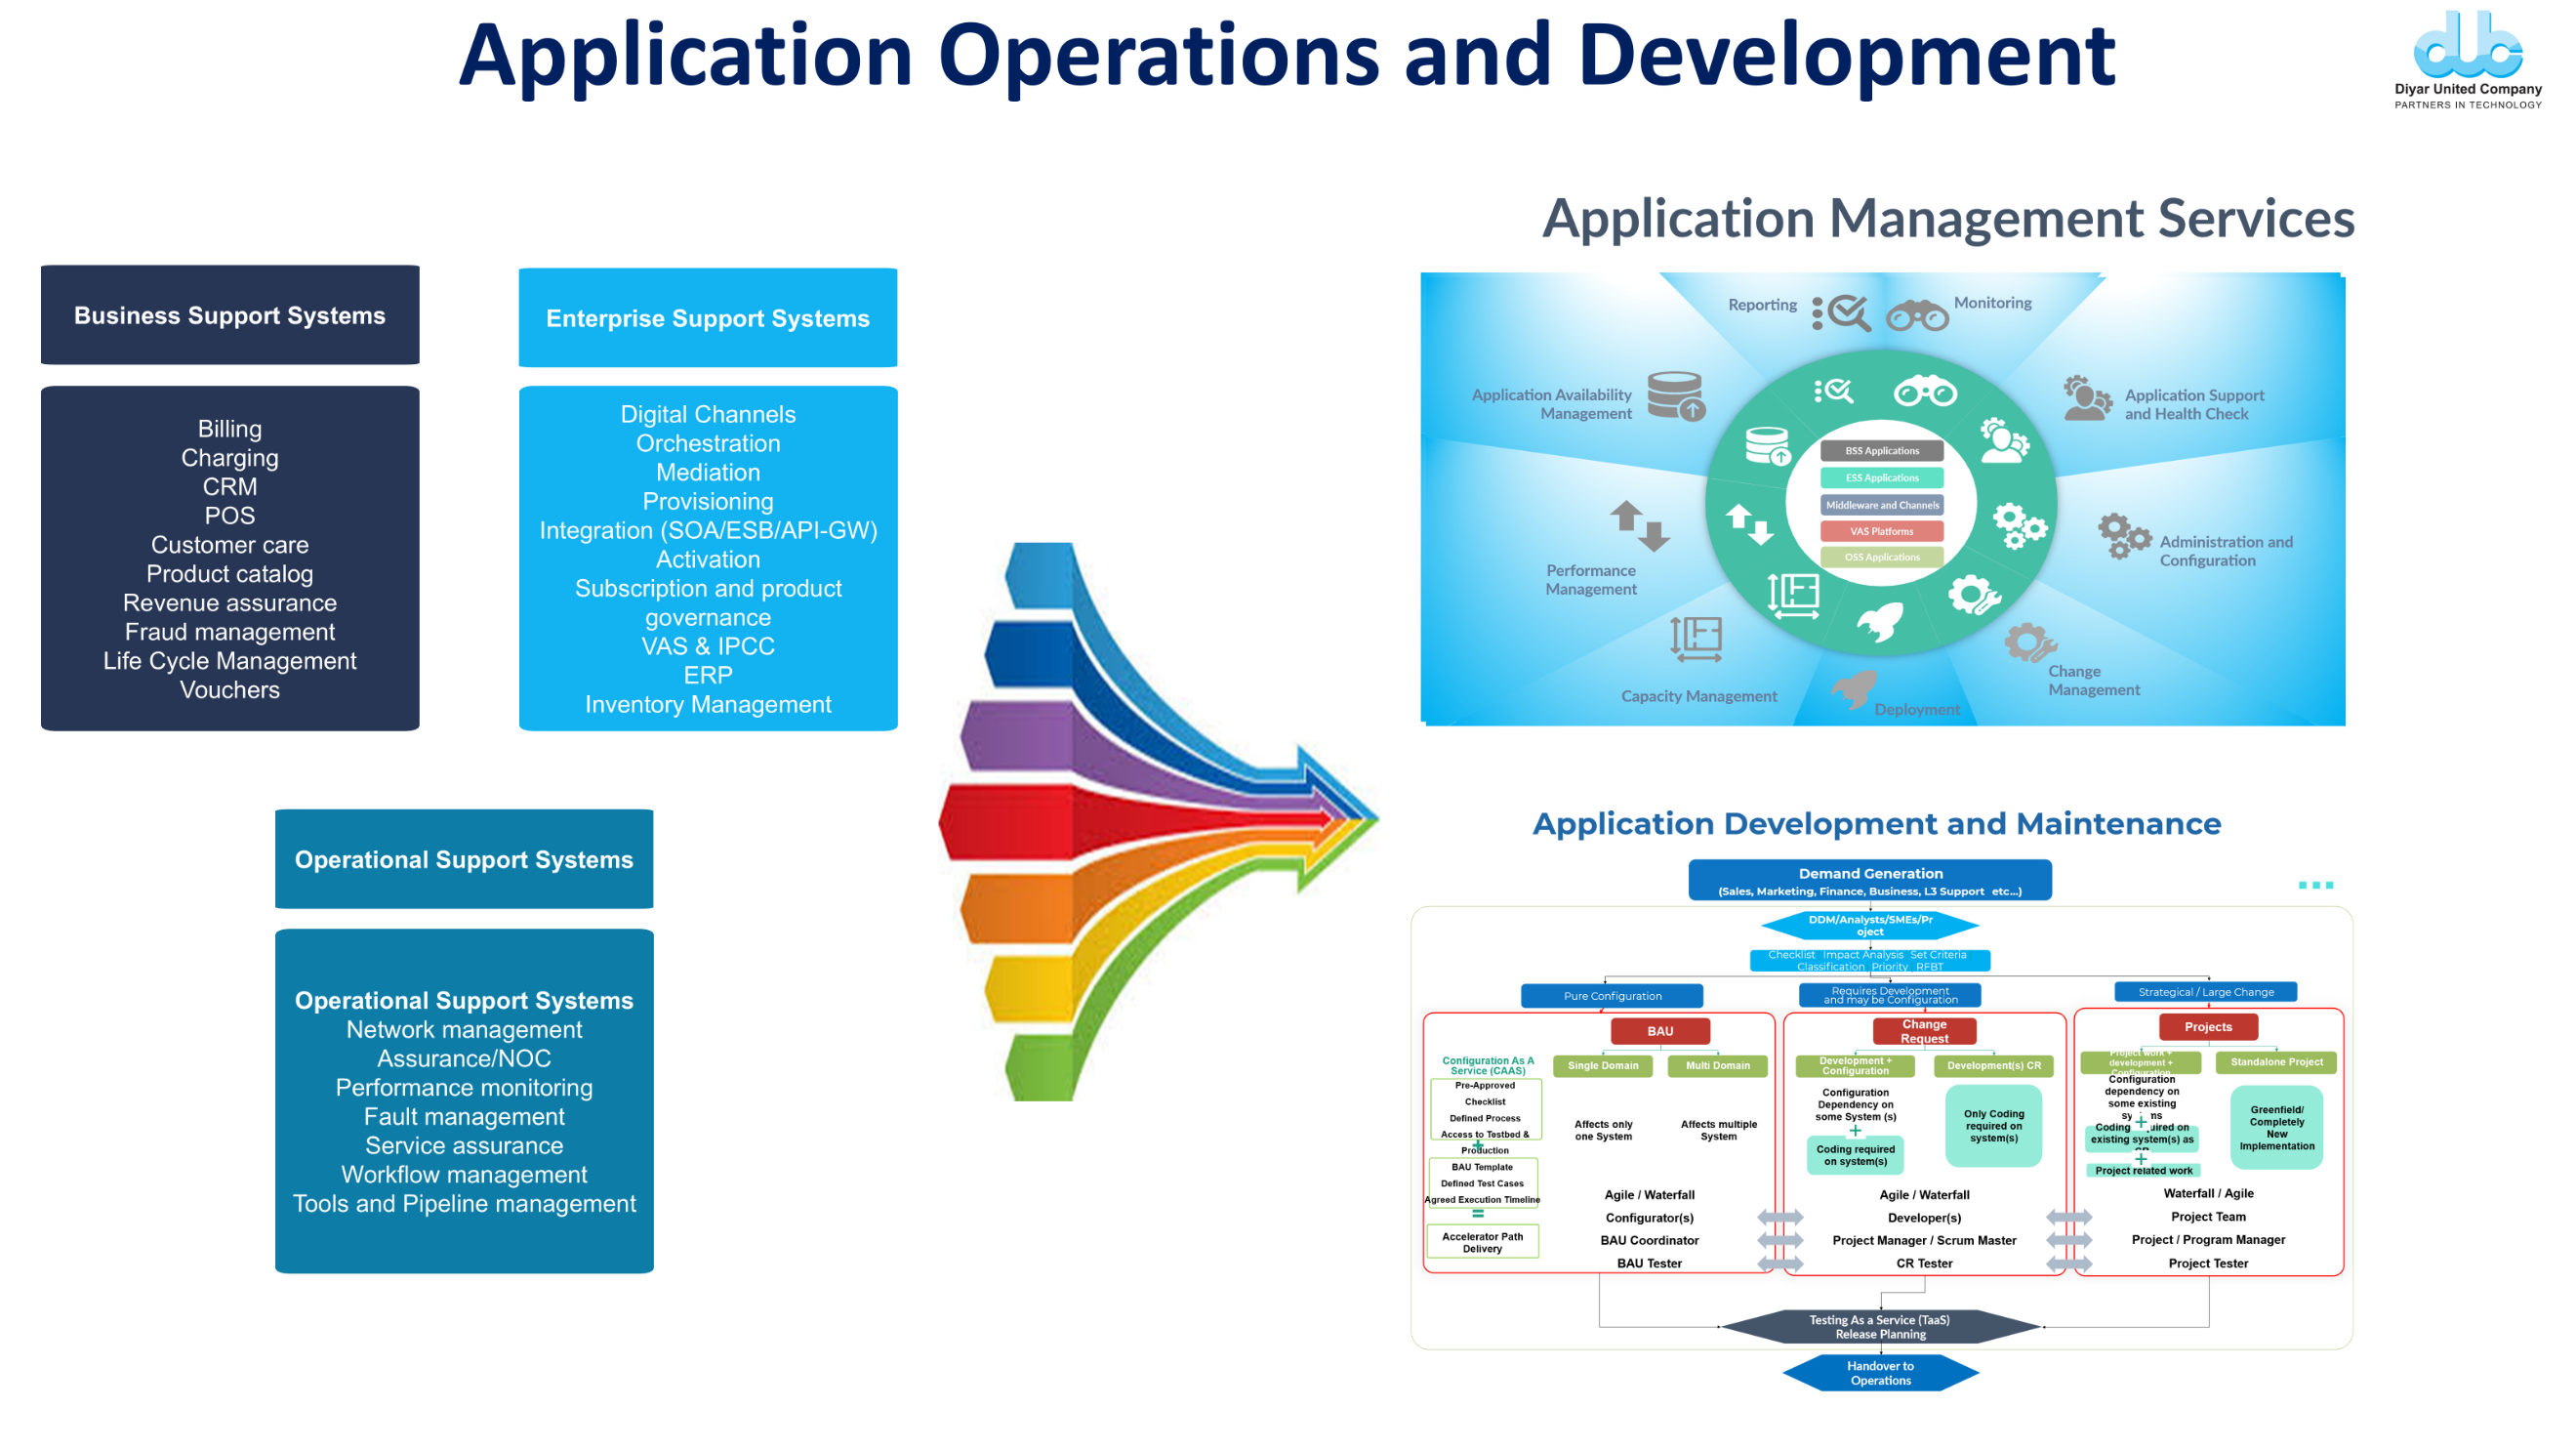
Task: Click the Demand Generation box
Action: coord(1869,880)
